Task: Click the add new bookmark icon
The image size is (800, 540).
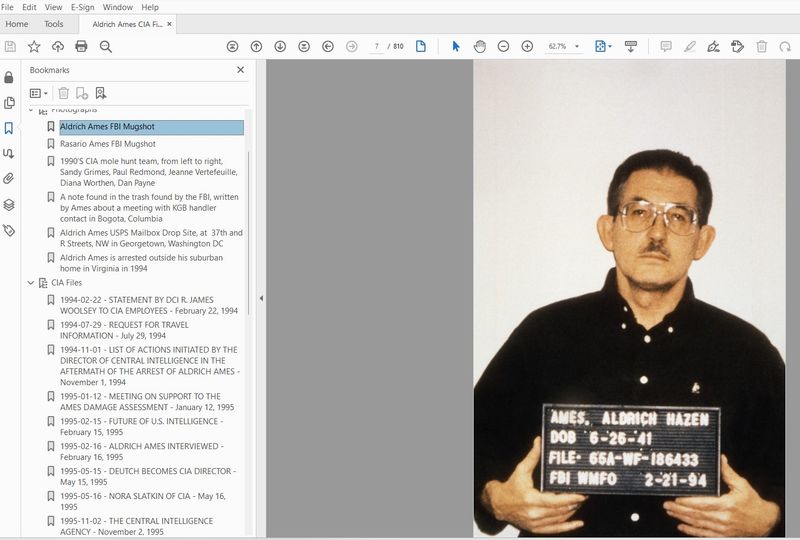Action: click(82, 93)
